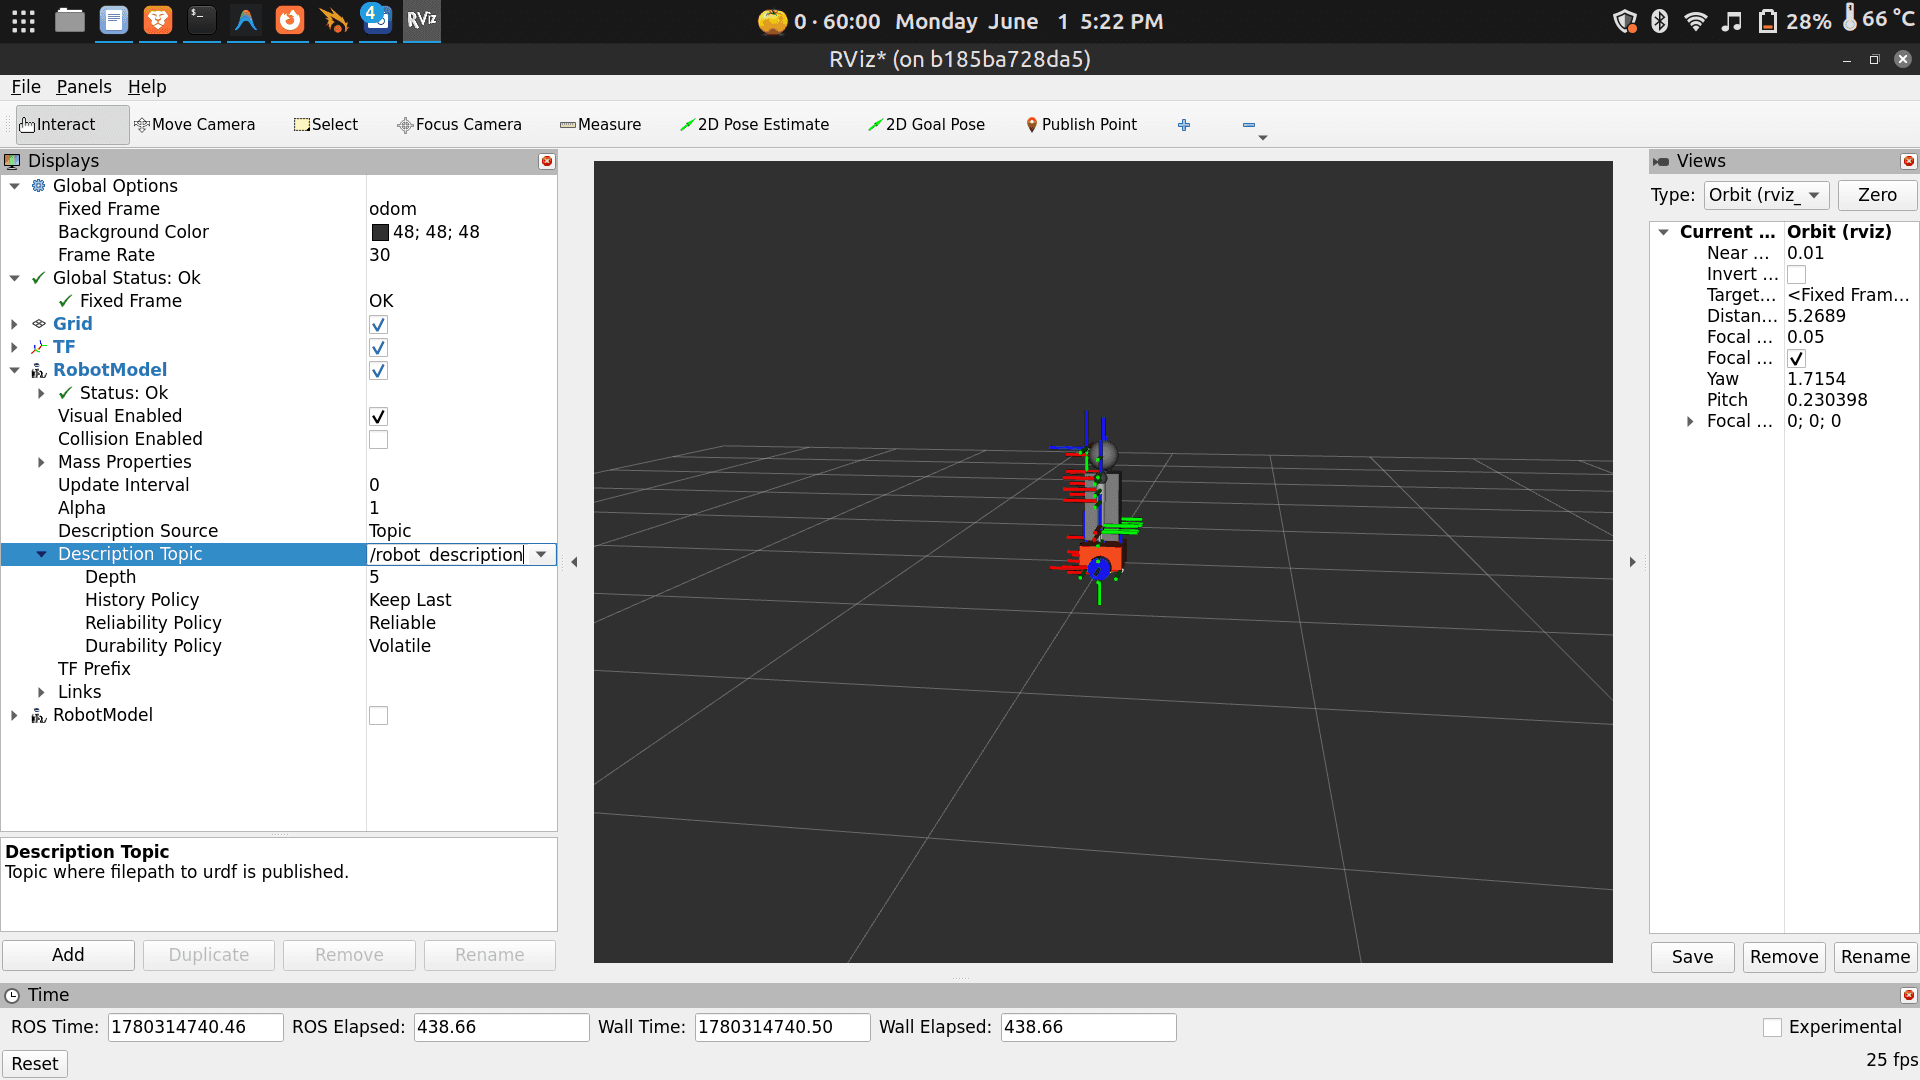Add a new display with Add button

point(68,955)
